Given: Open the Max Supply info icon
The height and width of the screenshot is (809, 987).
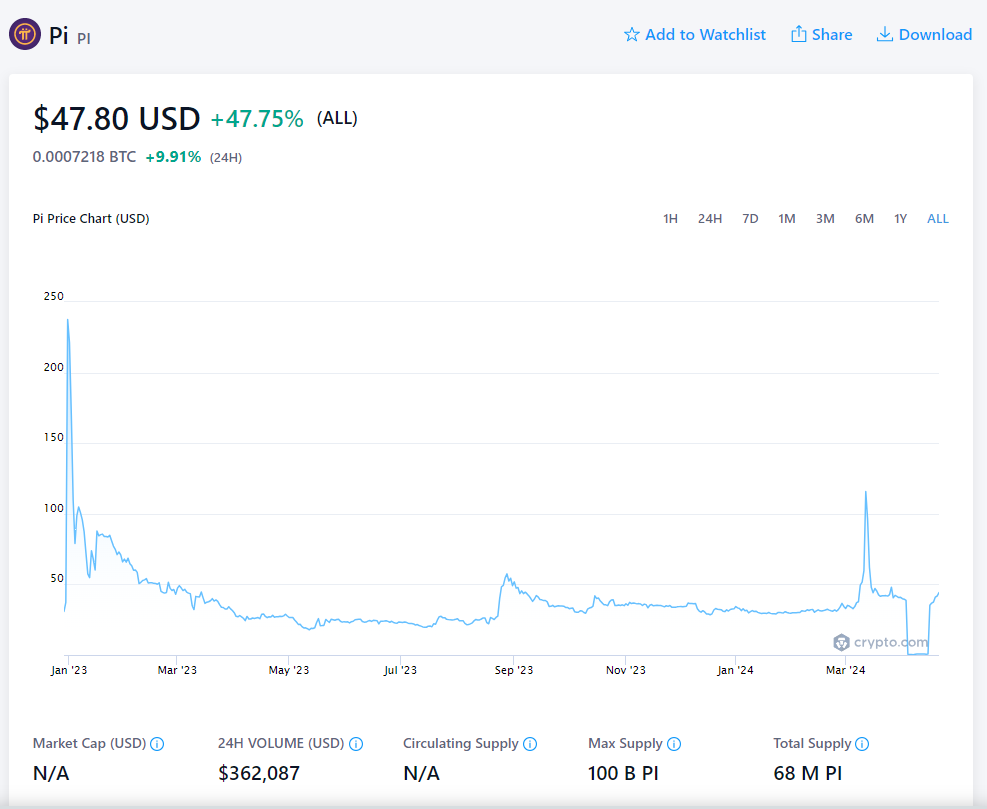Looking at the screenshot, I should pos(674,744).
